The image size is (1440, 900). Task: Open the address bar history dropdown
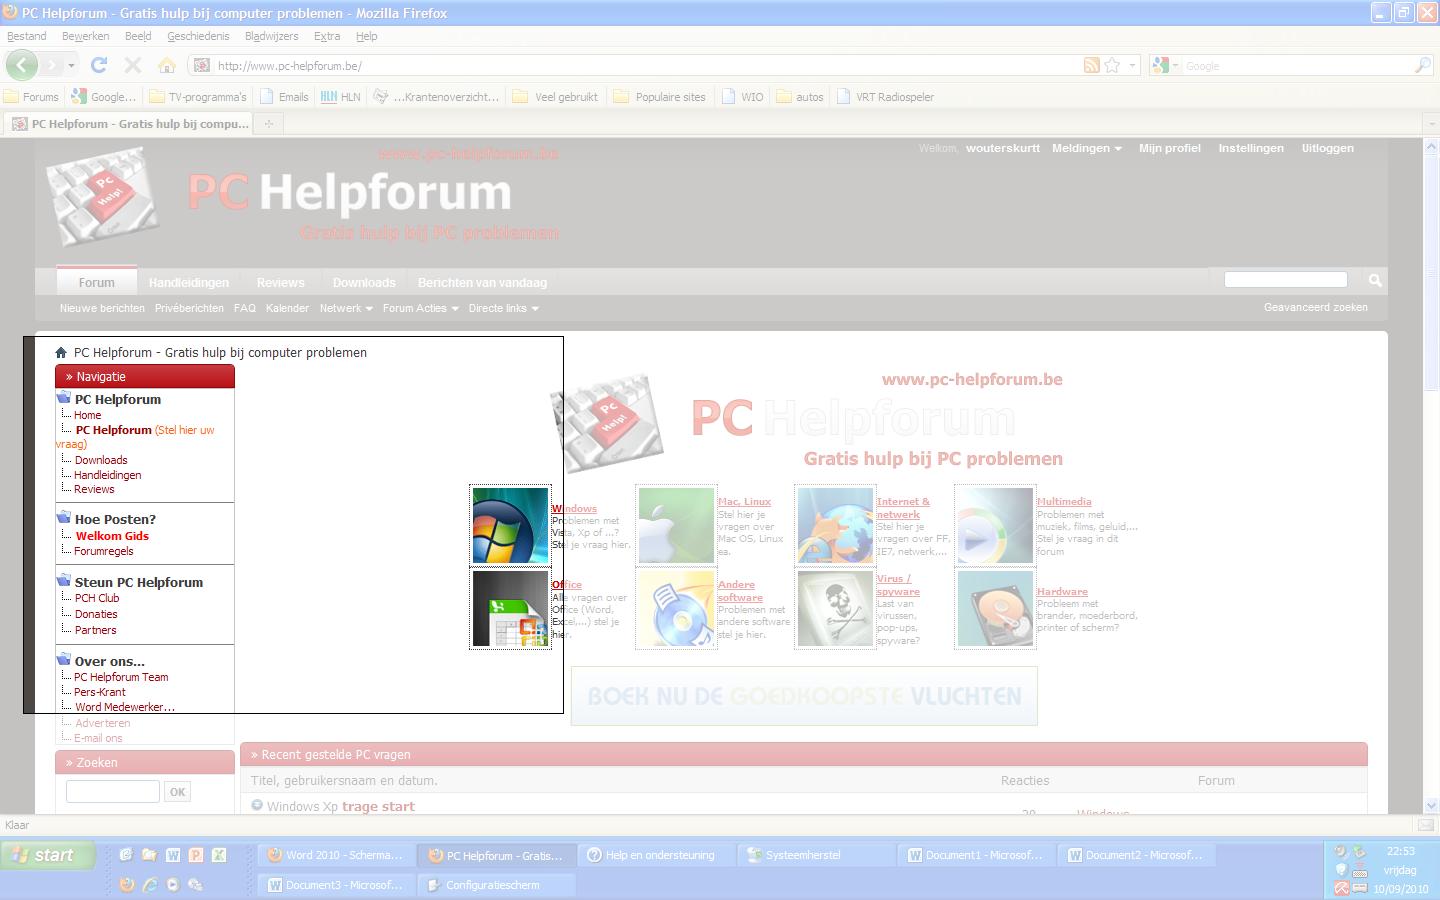click(1132, 65)
